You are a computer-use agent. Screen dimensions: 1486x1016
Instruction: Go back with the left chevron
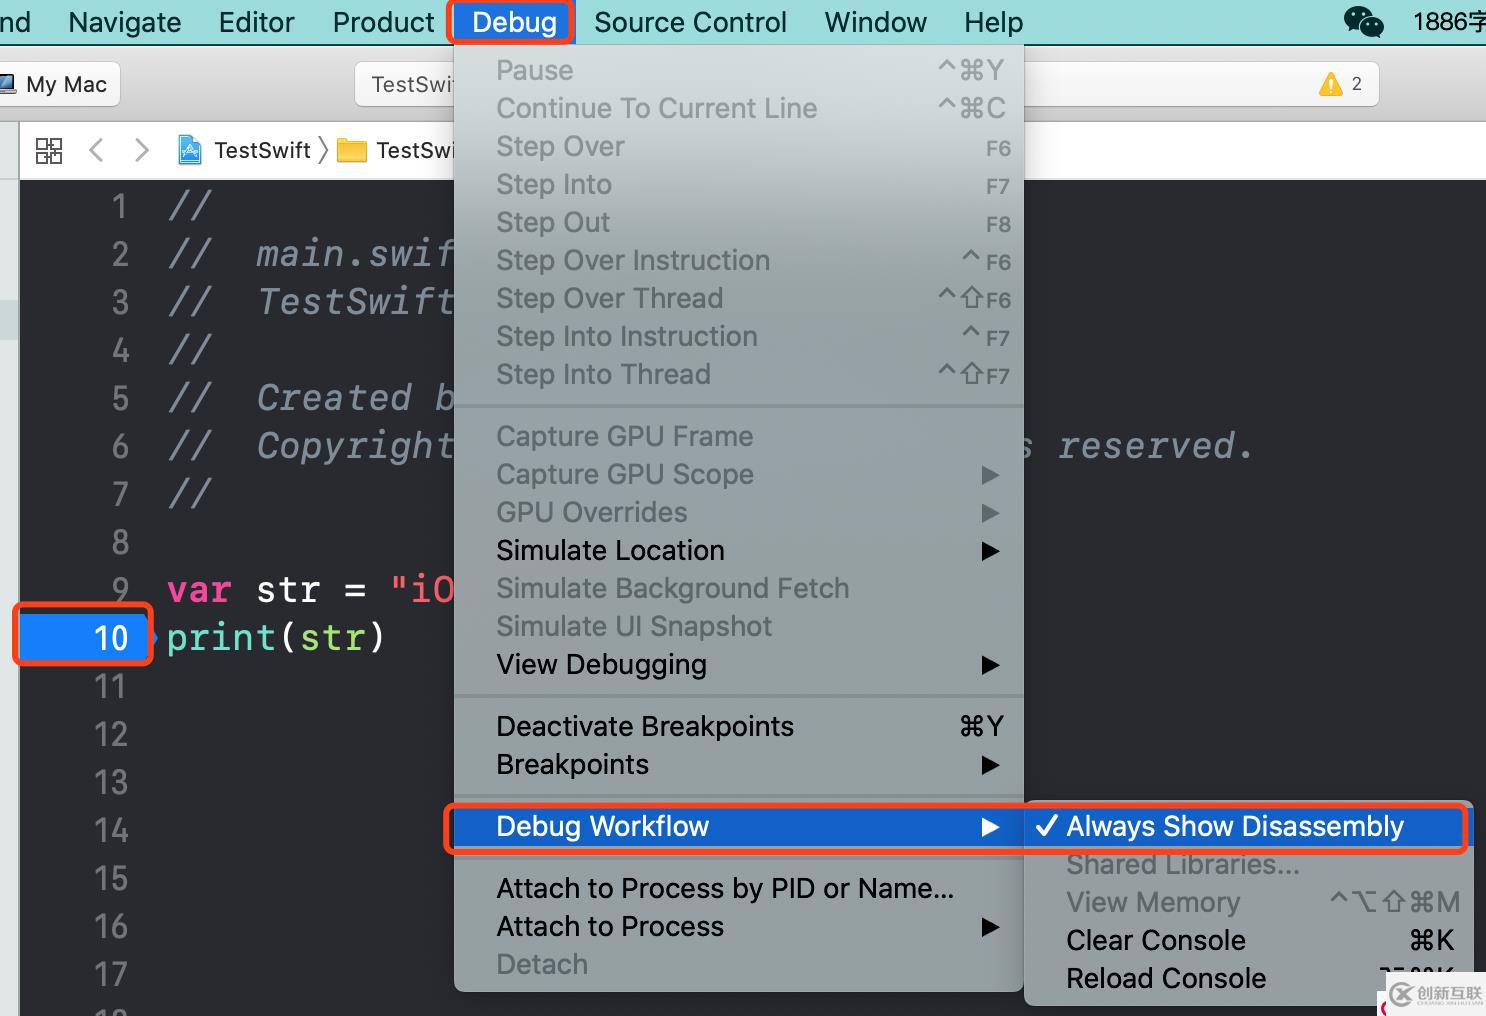pyautogui.click(x=96, y=150)
